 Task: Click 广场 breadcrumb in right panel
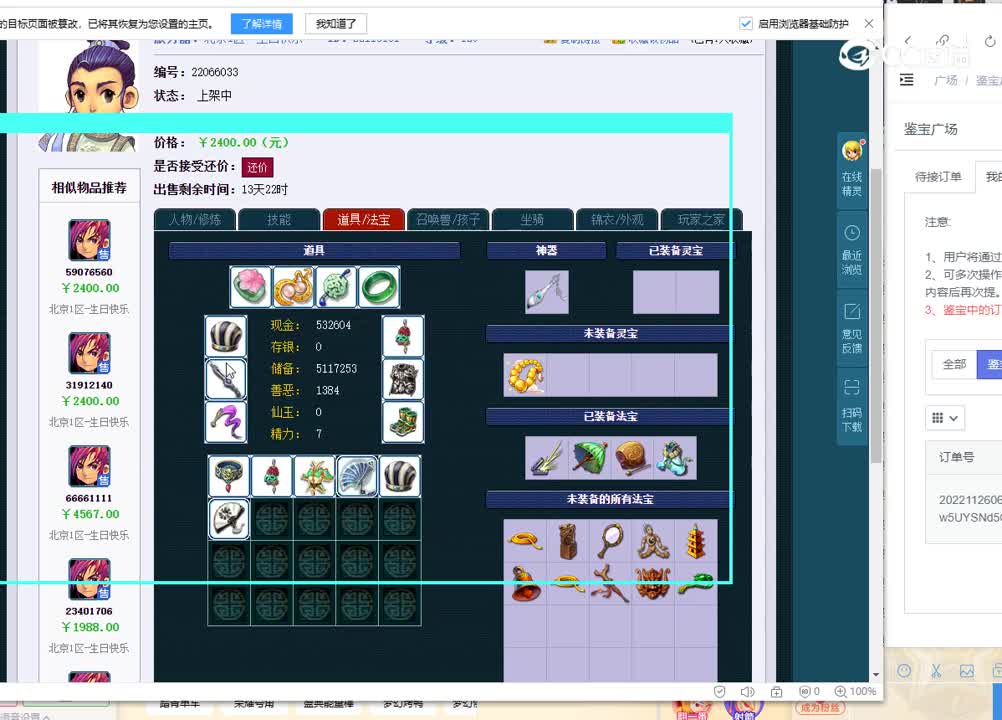[x=945, y=80]
